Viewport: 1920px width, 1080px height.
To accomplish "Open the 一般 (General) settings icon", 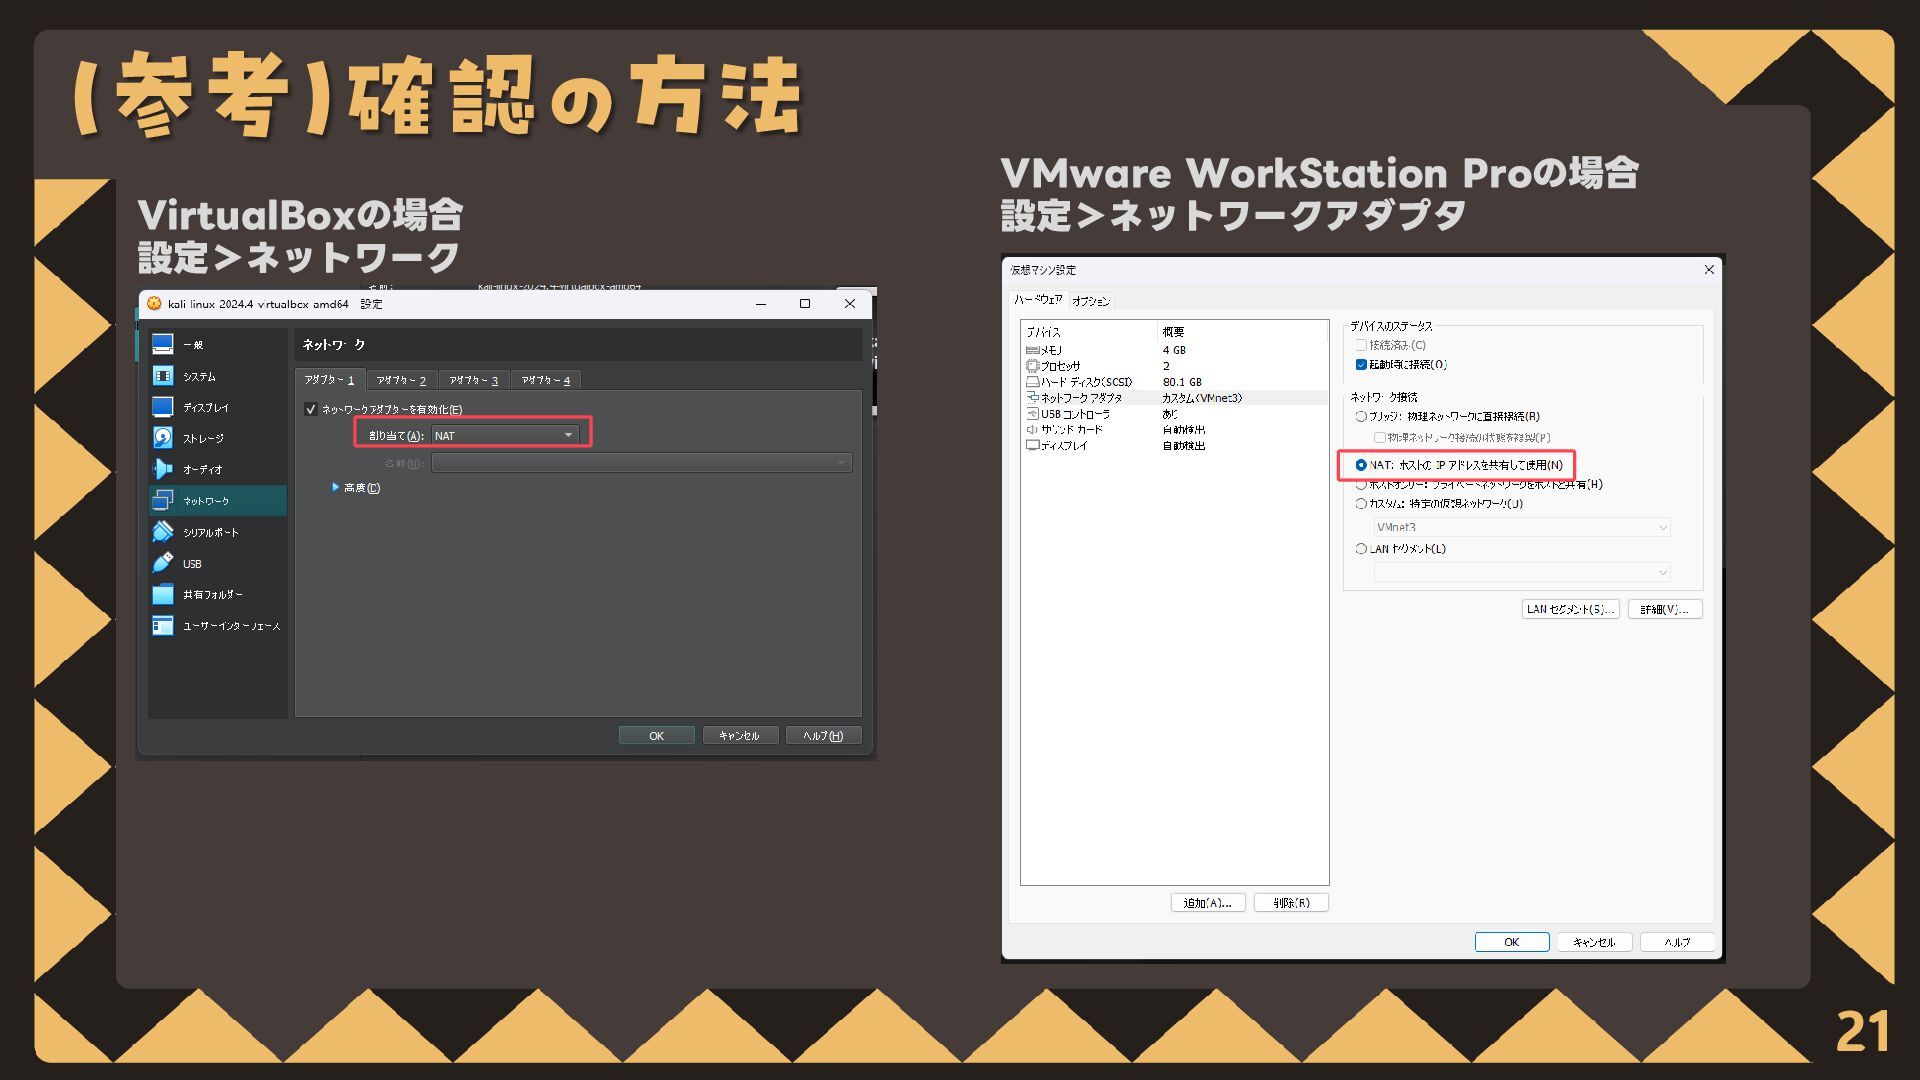I will click(x=163, y=344).
